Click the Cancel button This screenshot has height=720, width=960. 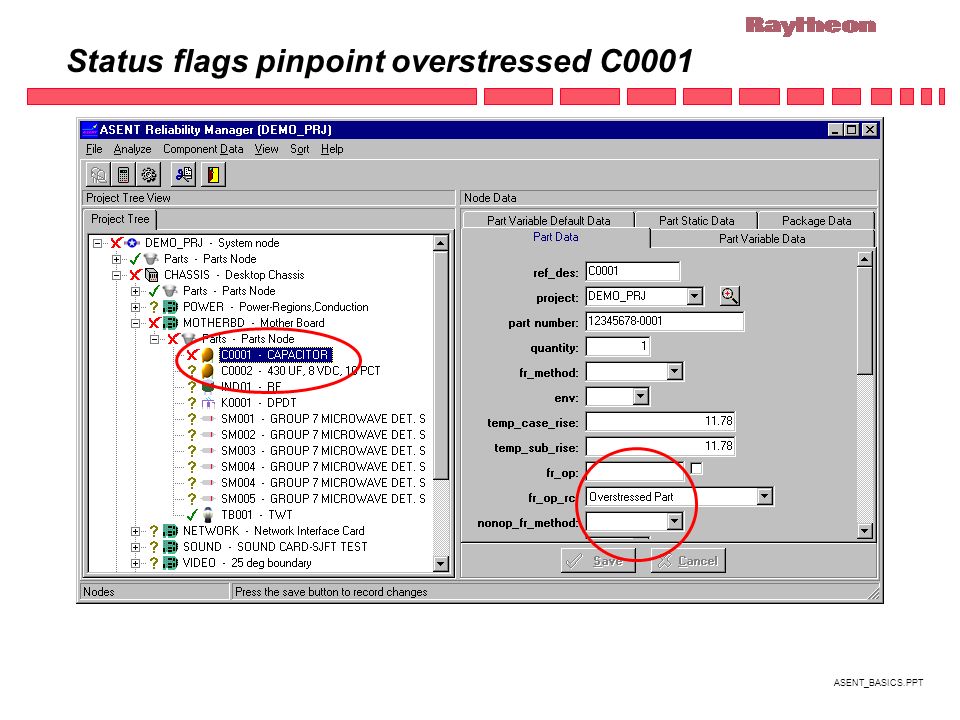(x=688, y=560)
